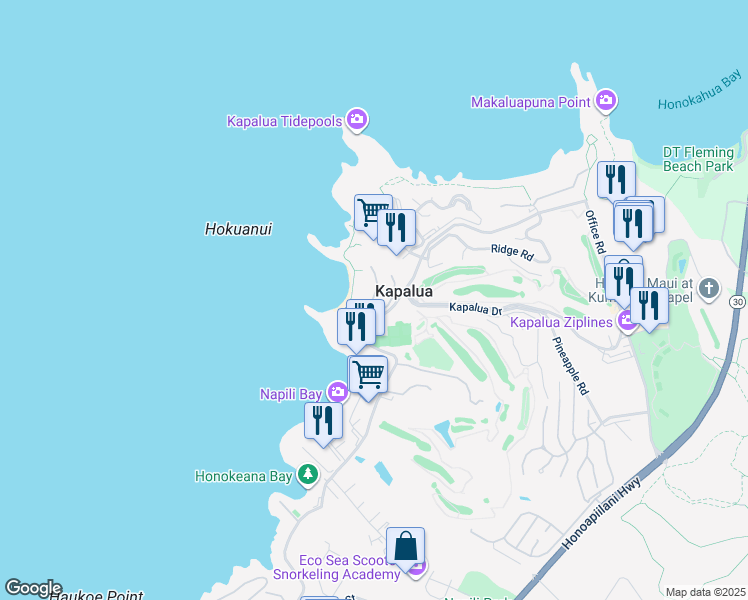
Task: Open the Napili Bay camera pin
Action: 338,393
